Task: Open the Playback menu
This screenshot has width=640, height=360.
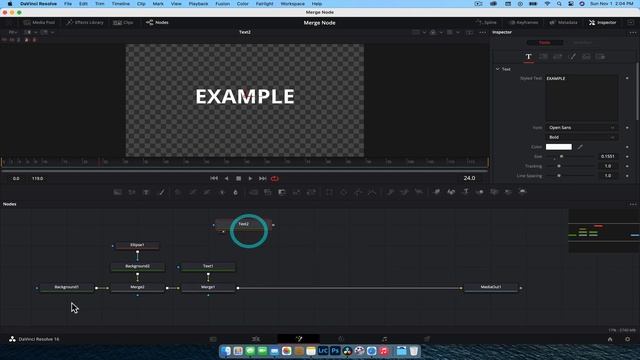Action: [x=198, y=4]
